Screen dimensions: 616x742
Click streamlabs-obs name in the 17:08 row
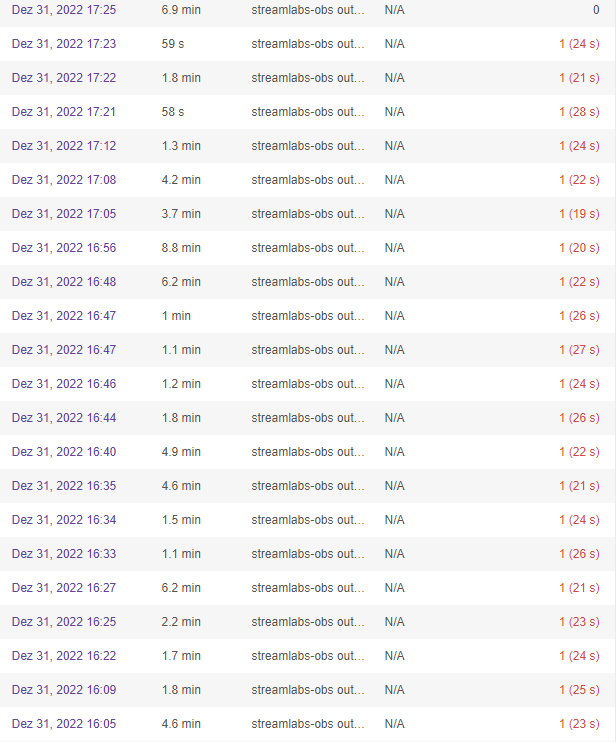click(x=308, y=180)
